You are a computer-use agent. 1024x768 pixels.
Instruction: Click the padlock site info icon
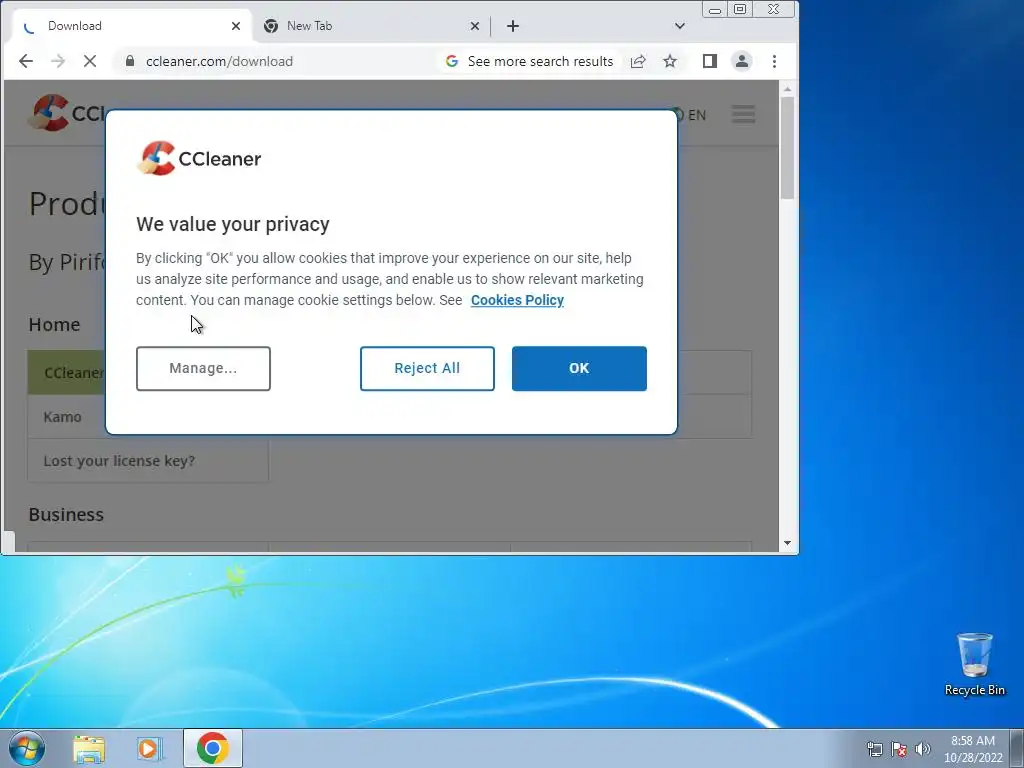click(x=130, y=61)
